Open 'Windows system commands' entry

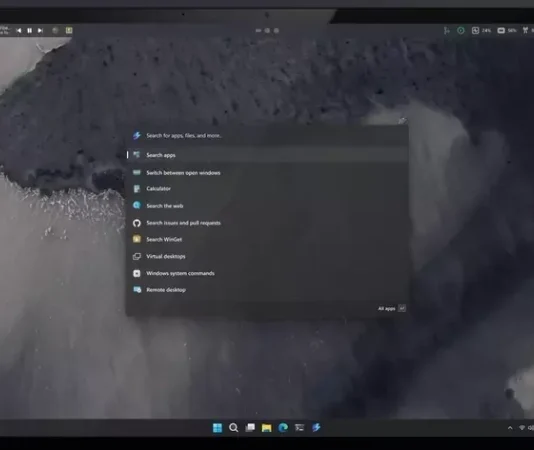tap(267, 273)
